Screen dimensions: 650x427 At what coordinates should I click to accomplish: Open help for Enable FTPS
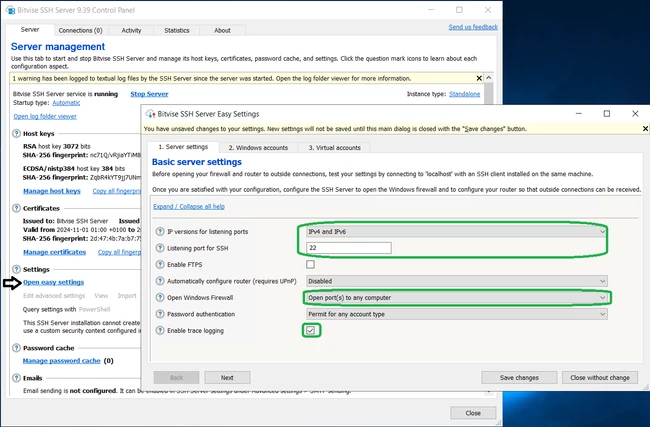click(x=160, y=264)
